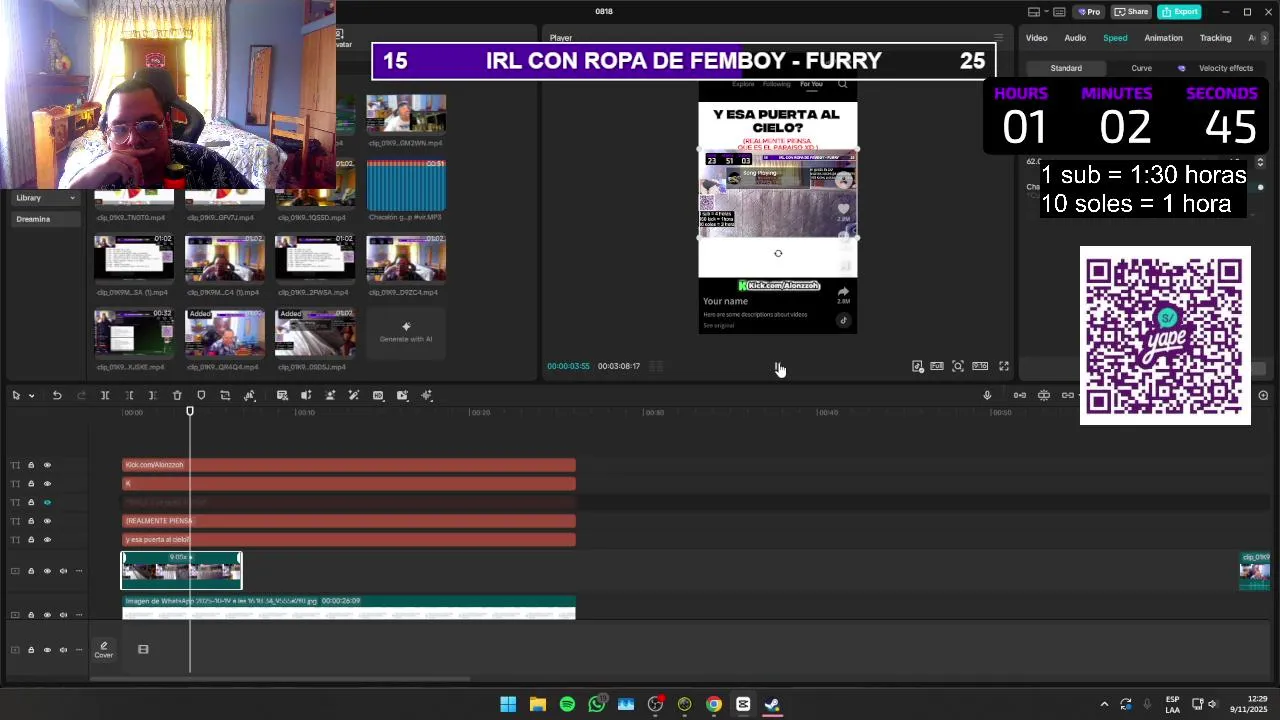This screenshot has width=1280, height=720.
Task: Open more options on selected video track
Action: (79, 571)
